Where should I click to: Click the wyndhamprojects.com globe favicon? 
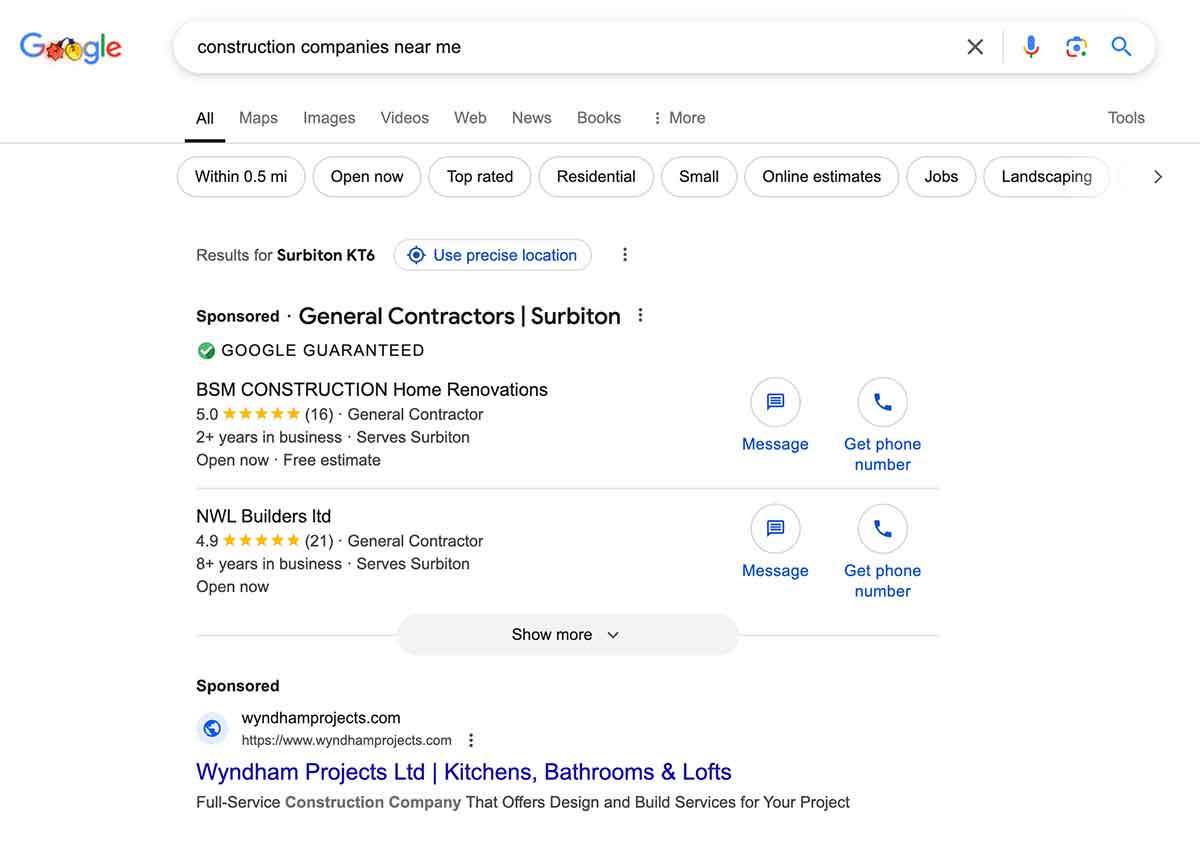click(x=212, y=729)
